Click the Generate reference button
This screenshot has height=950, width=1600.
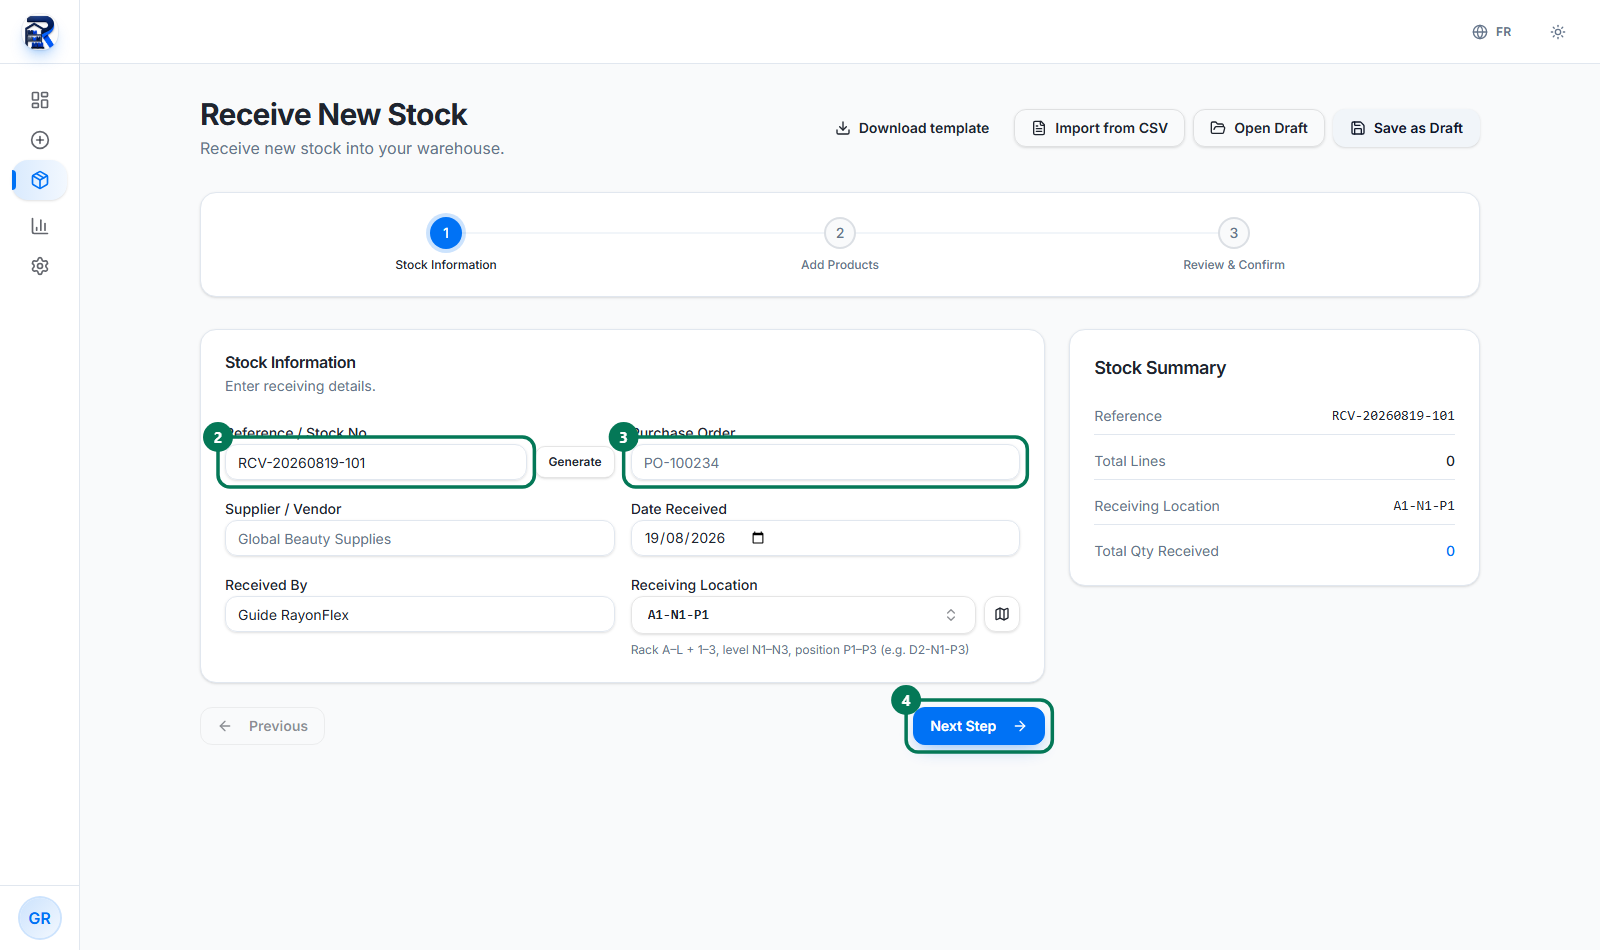tap(575, 462)
